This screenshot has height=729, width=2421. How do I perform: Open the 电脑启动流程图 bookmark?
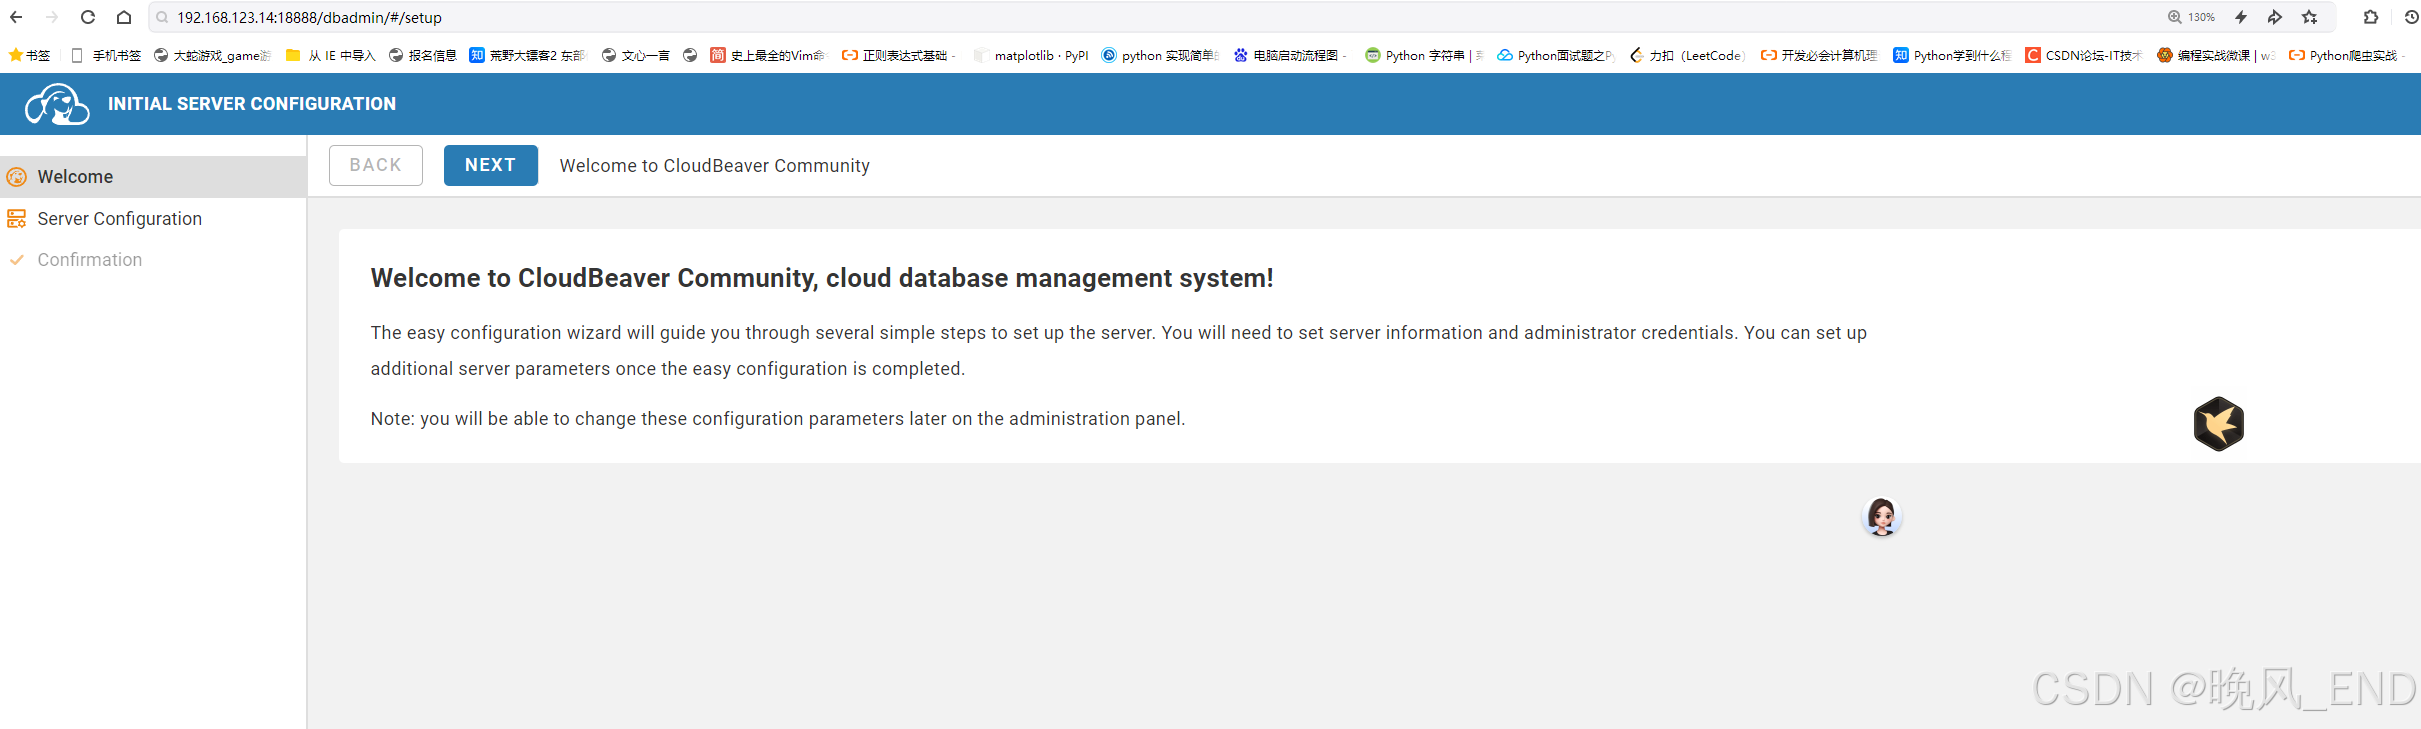tap(1290, 56)
